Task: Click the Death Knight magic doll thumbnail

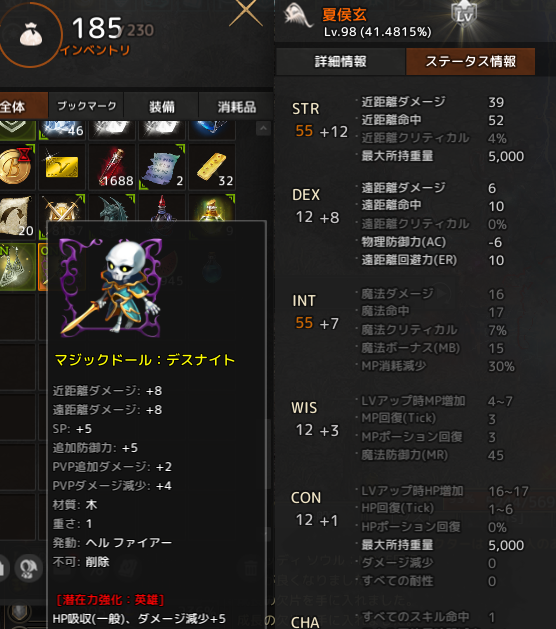Action: pyautogui.click(x=111, y=288)
